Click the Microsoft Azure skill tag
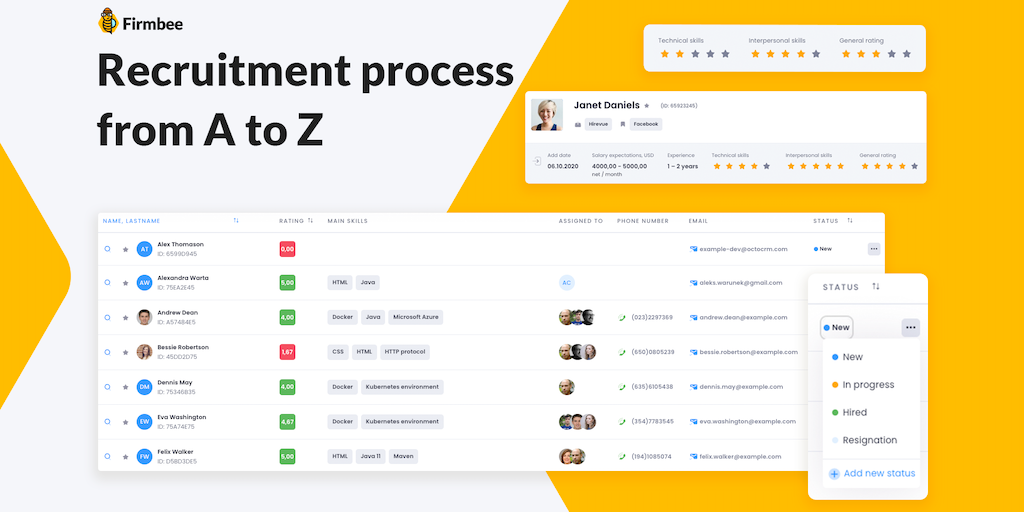The image size is (1024, 512). (x=416, y=317)
